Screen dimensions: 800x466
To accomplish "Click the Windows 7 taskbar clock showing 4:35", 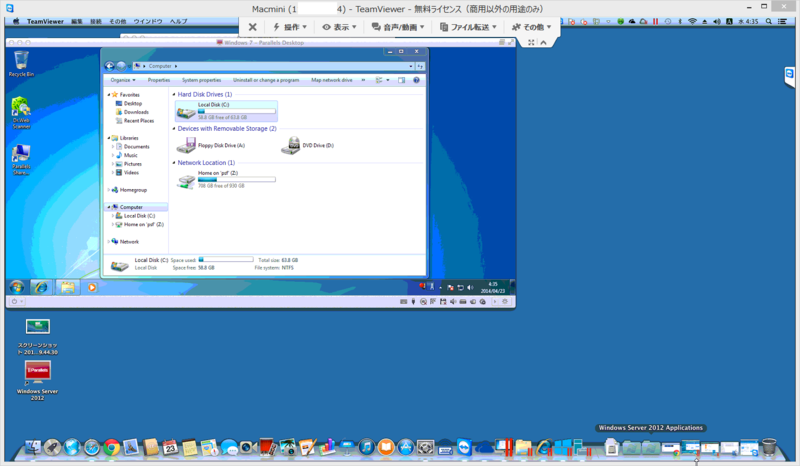I will 492,287.
